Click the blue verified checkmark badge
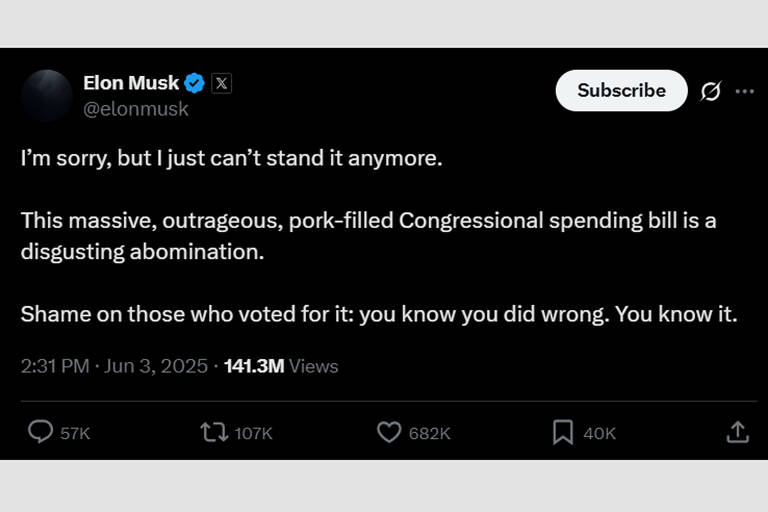Screen dimensions: 768x512 [x=195, y=83]
